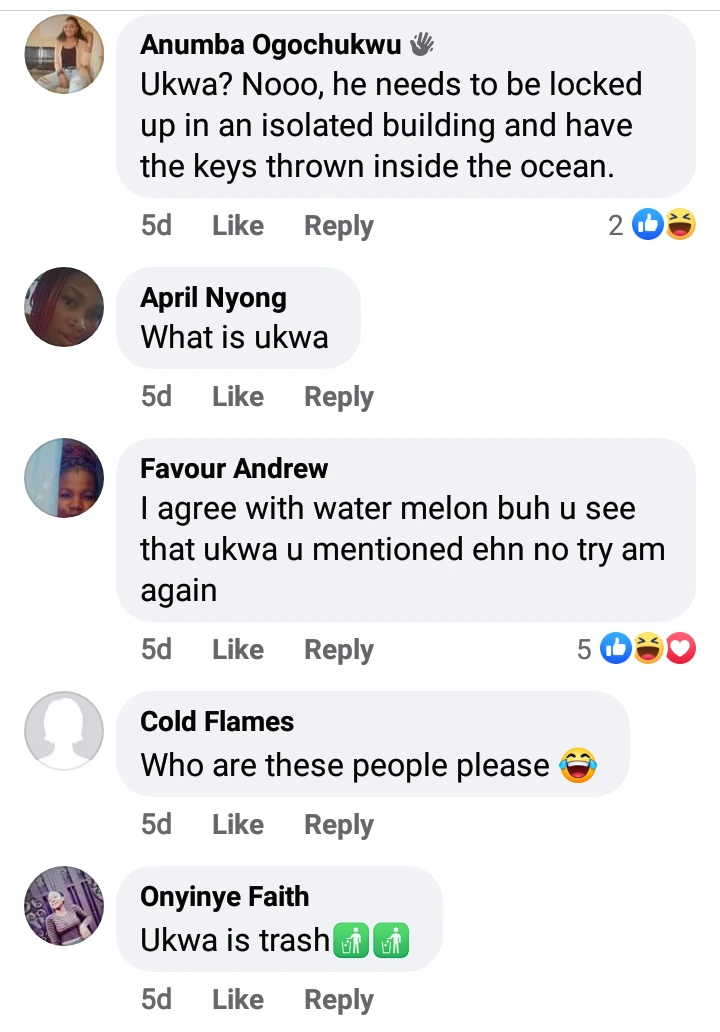The width and height of the screenshot is (720, 1032).
Task: Open Anumba Ogochukwu's profile picture
Action: click(x=64, y=53)
